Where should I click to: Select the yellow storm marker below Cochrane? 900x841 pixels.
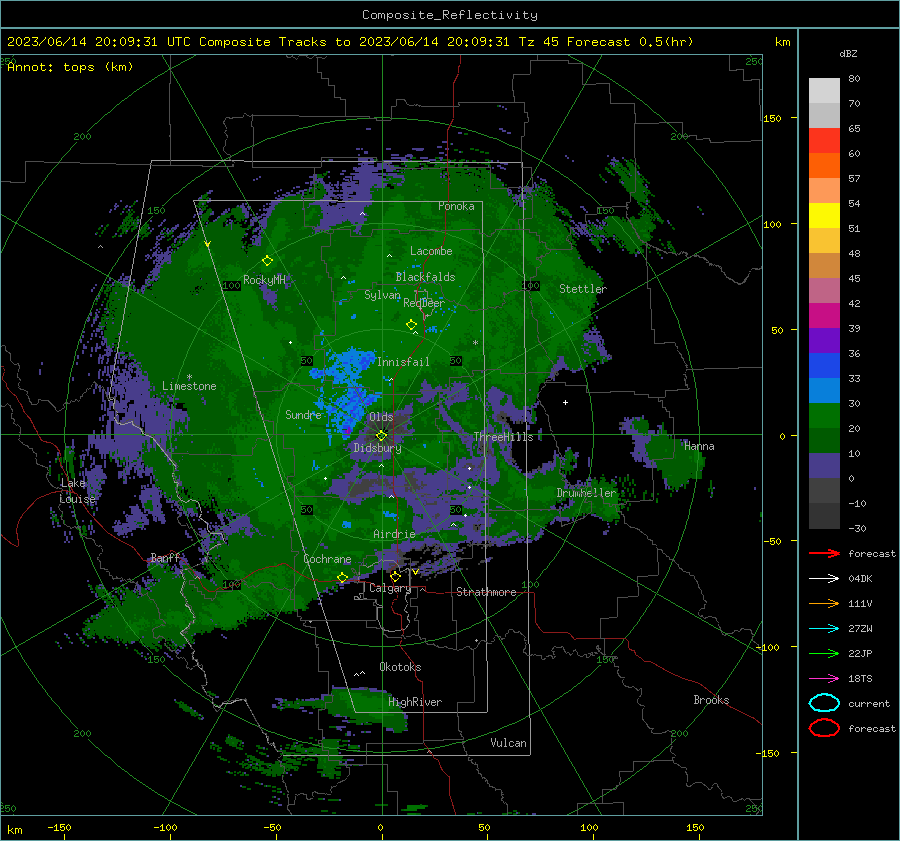click(342, 577)
